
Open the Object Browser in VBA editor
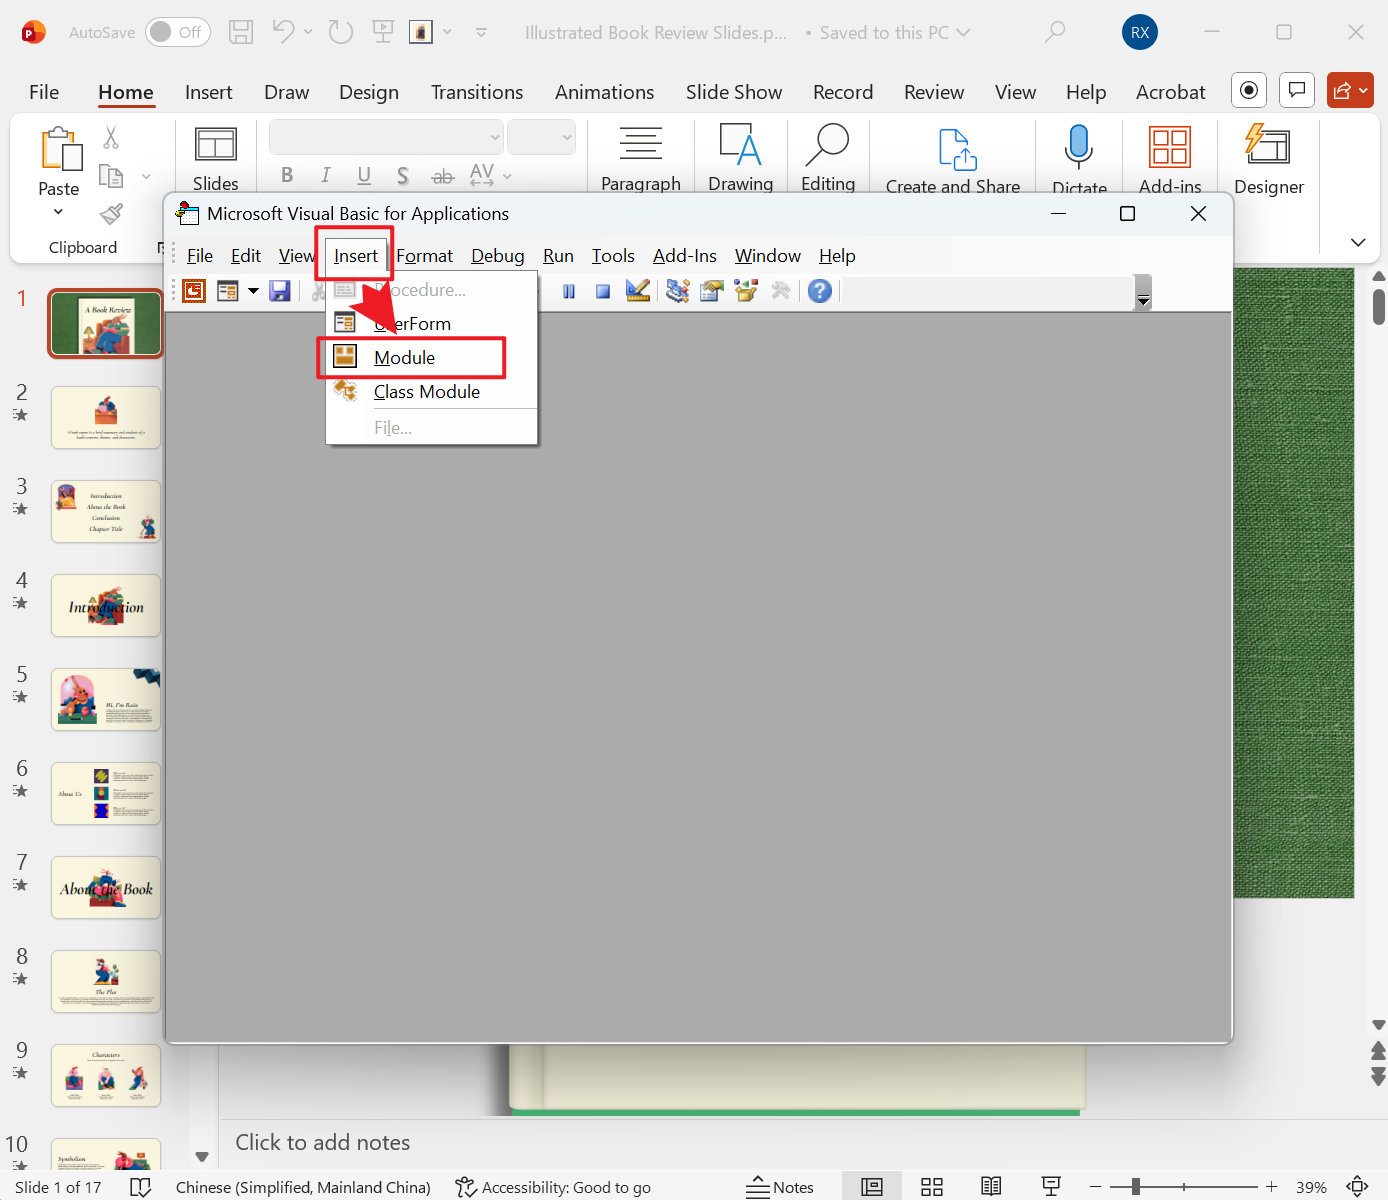745,291
